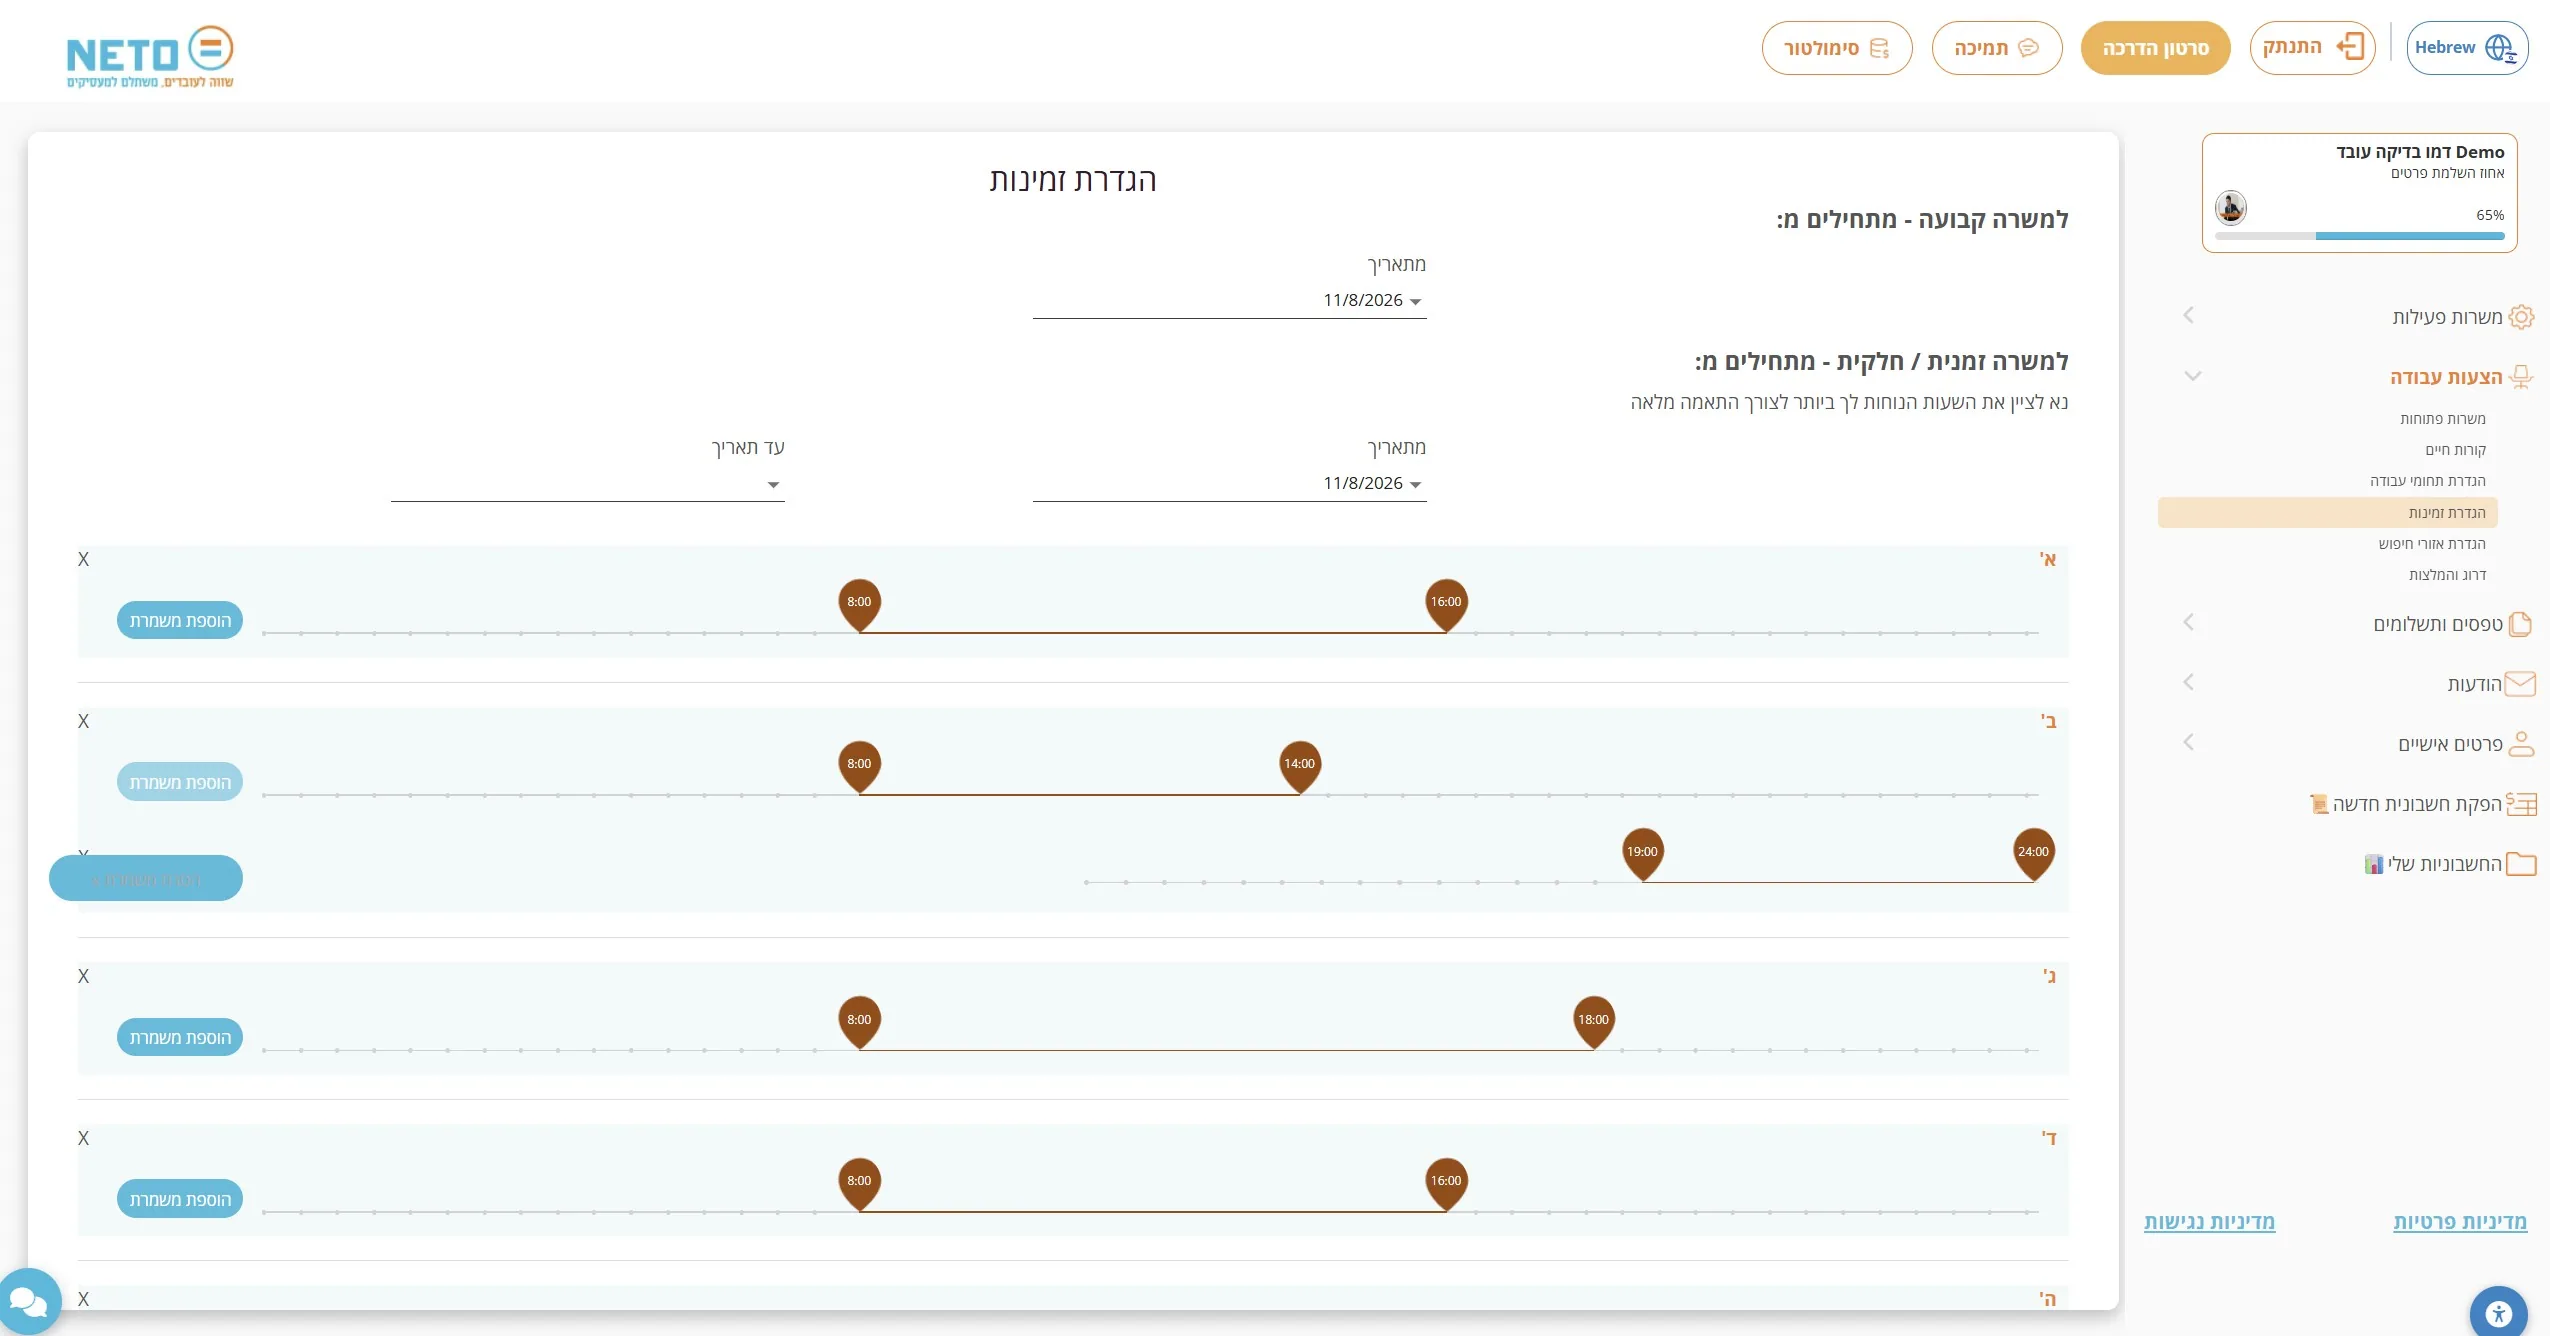Click the 19:00 marker on day ב'
2550x1336 pixels.
(x=1642, y=854)
